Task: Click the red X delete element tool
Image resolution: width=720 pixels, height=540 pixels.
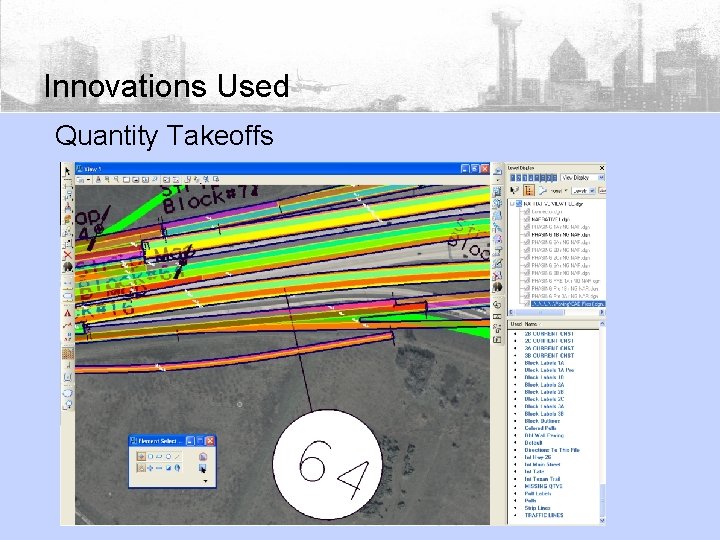Action: 68,255
